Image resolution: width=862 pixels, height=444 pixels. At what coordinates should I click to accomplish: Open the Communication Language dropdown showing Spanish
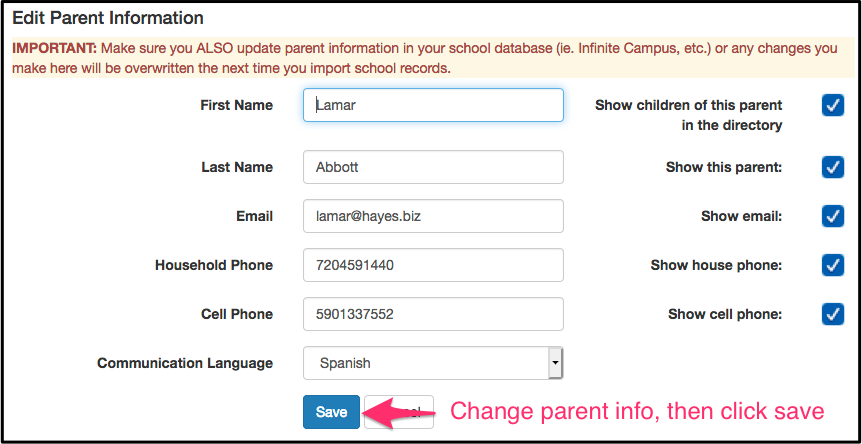coord(433,363)
